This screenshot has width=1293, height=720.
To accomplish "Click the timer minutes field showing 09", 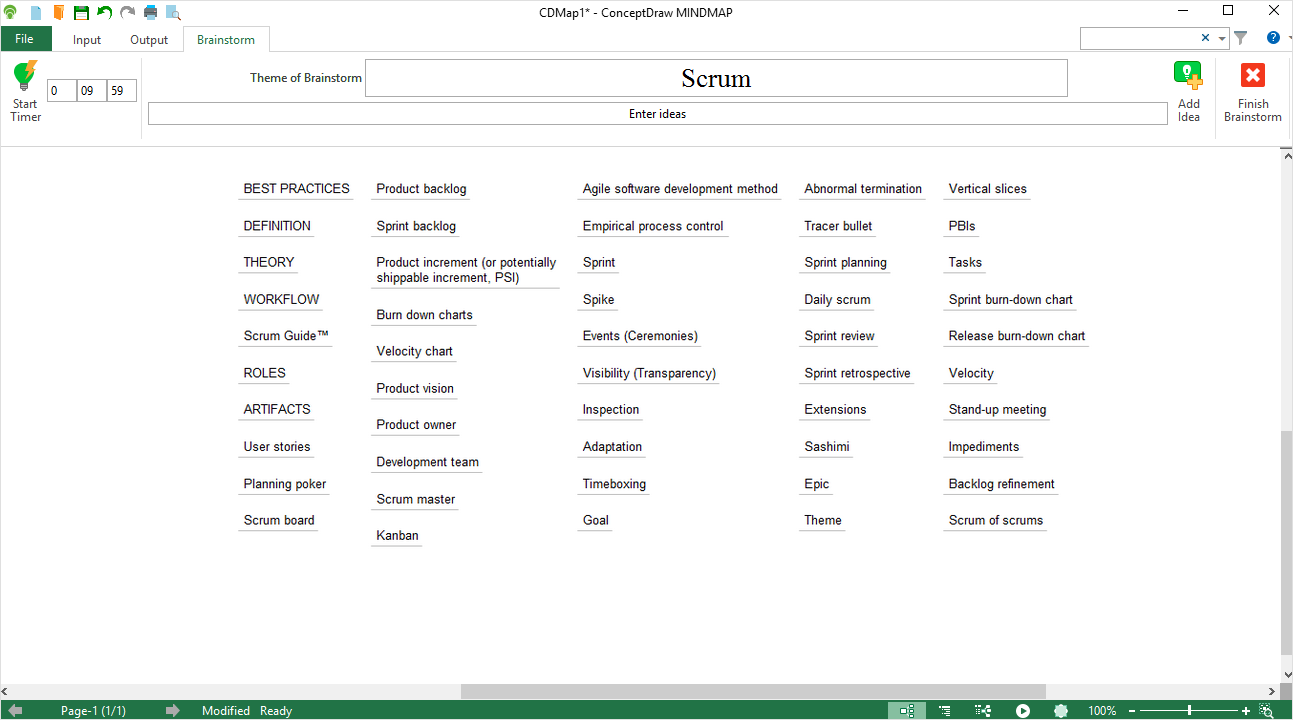I will coord(91,91).
